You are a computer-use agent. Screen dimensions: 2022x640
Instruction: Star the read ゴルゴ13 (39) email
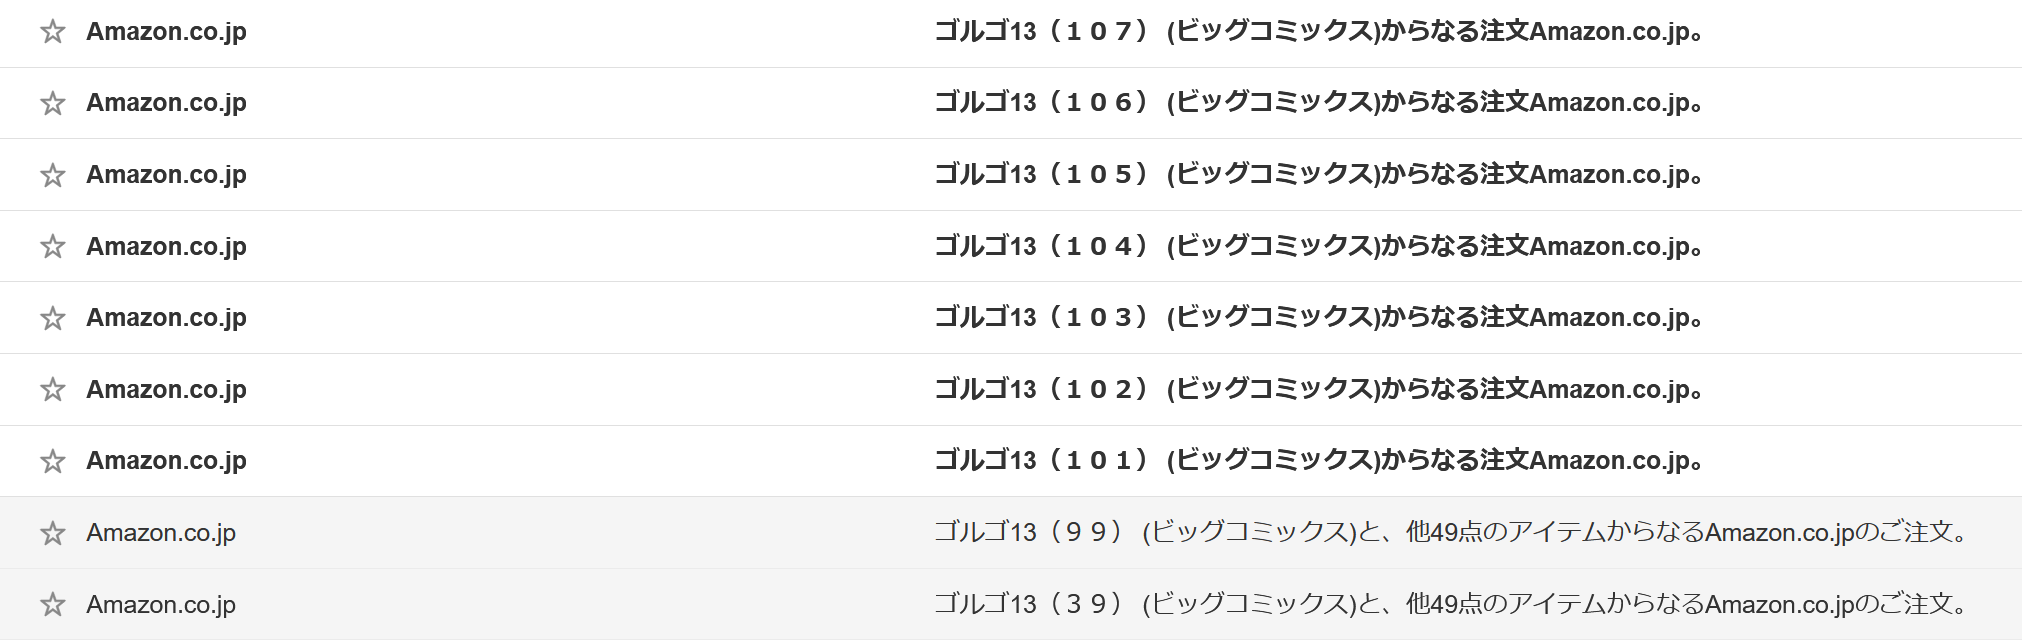[x=53, y=604]
